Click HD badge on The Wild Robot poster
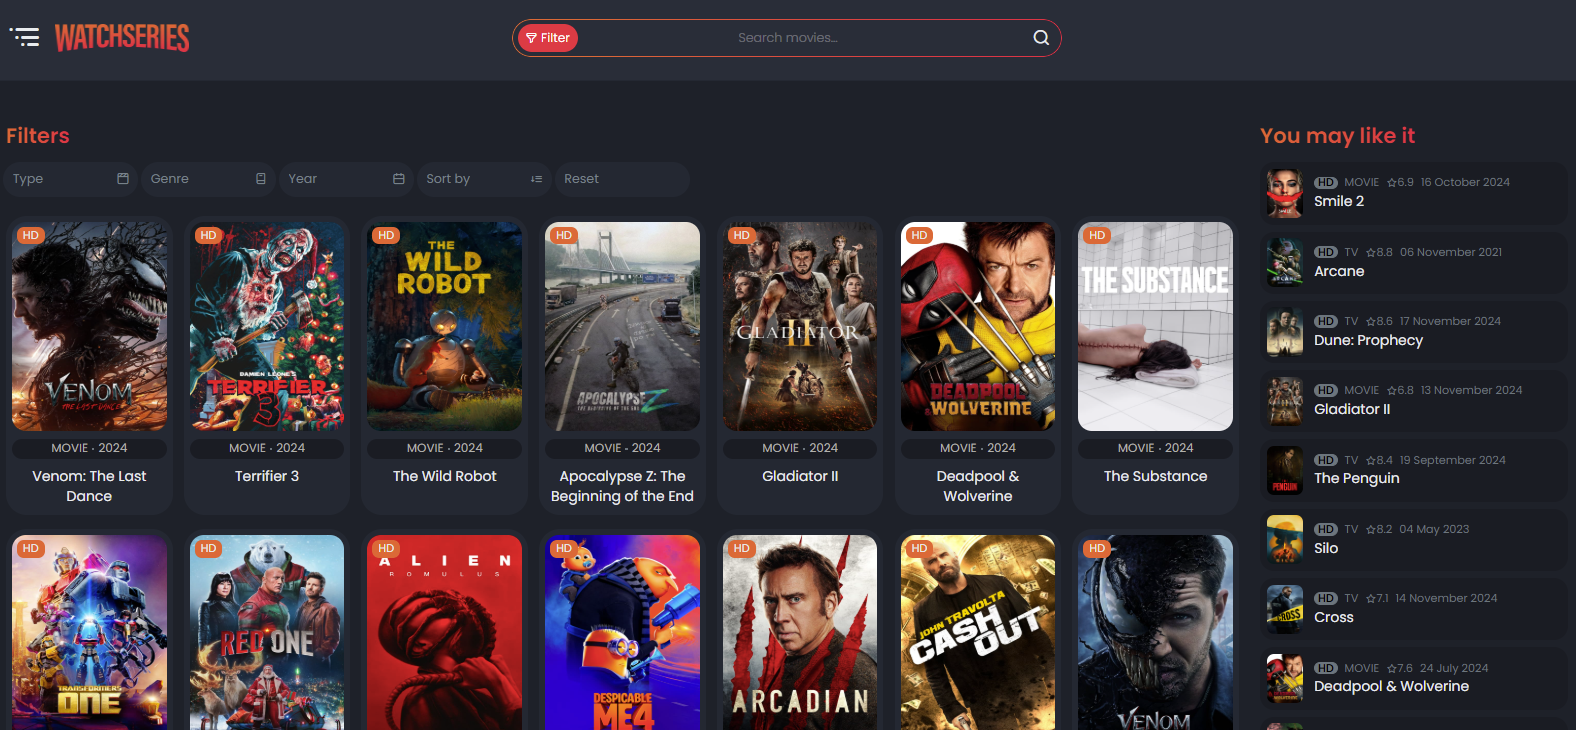The width and height of the screenshot is (1576, 730). (x=386, y=236)
